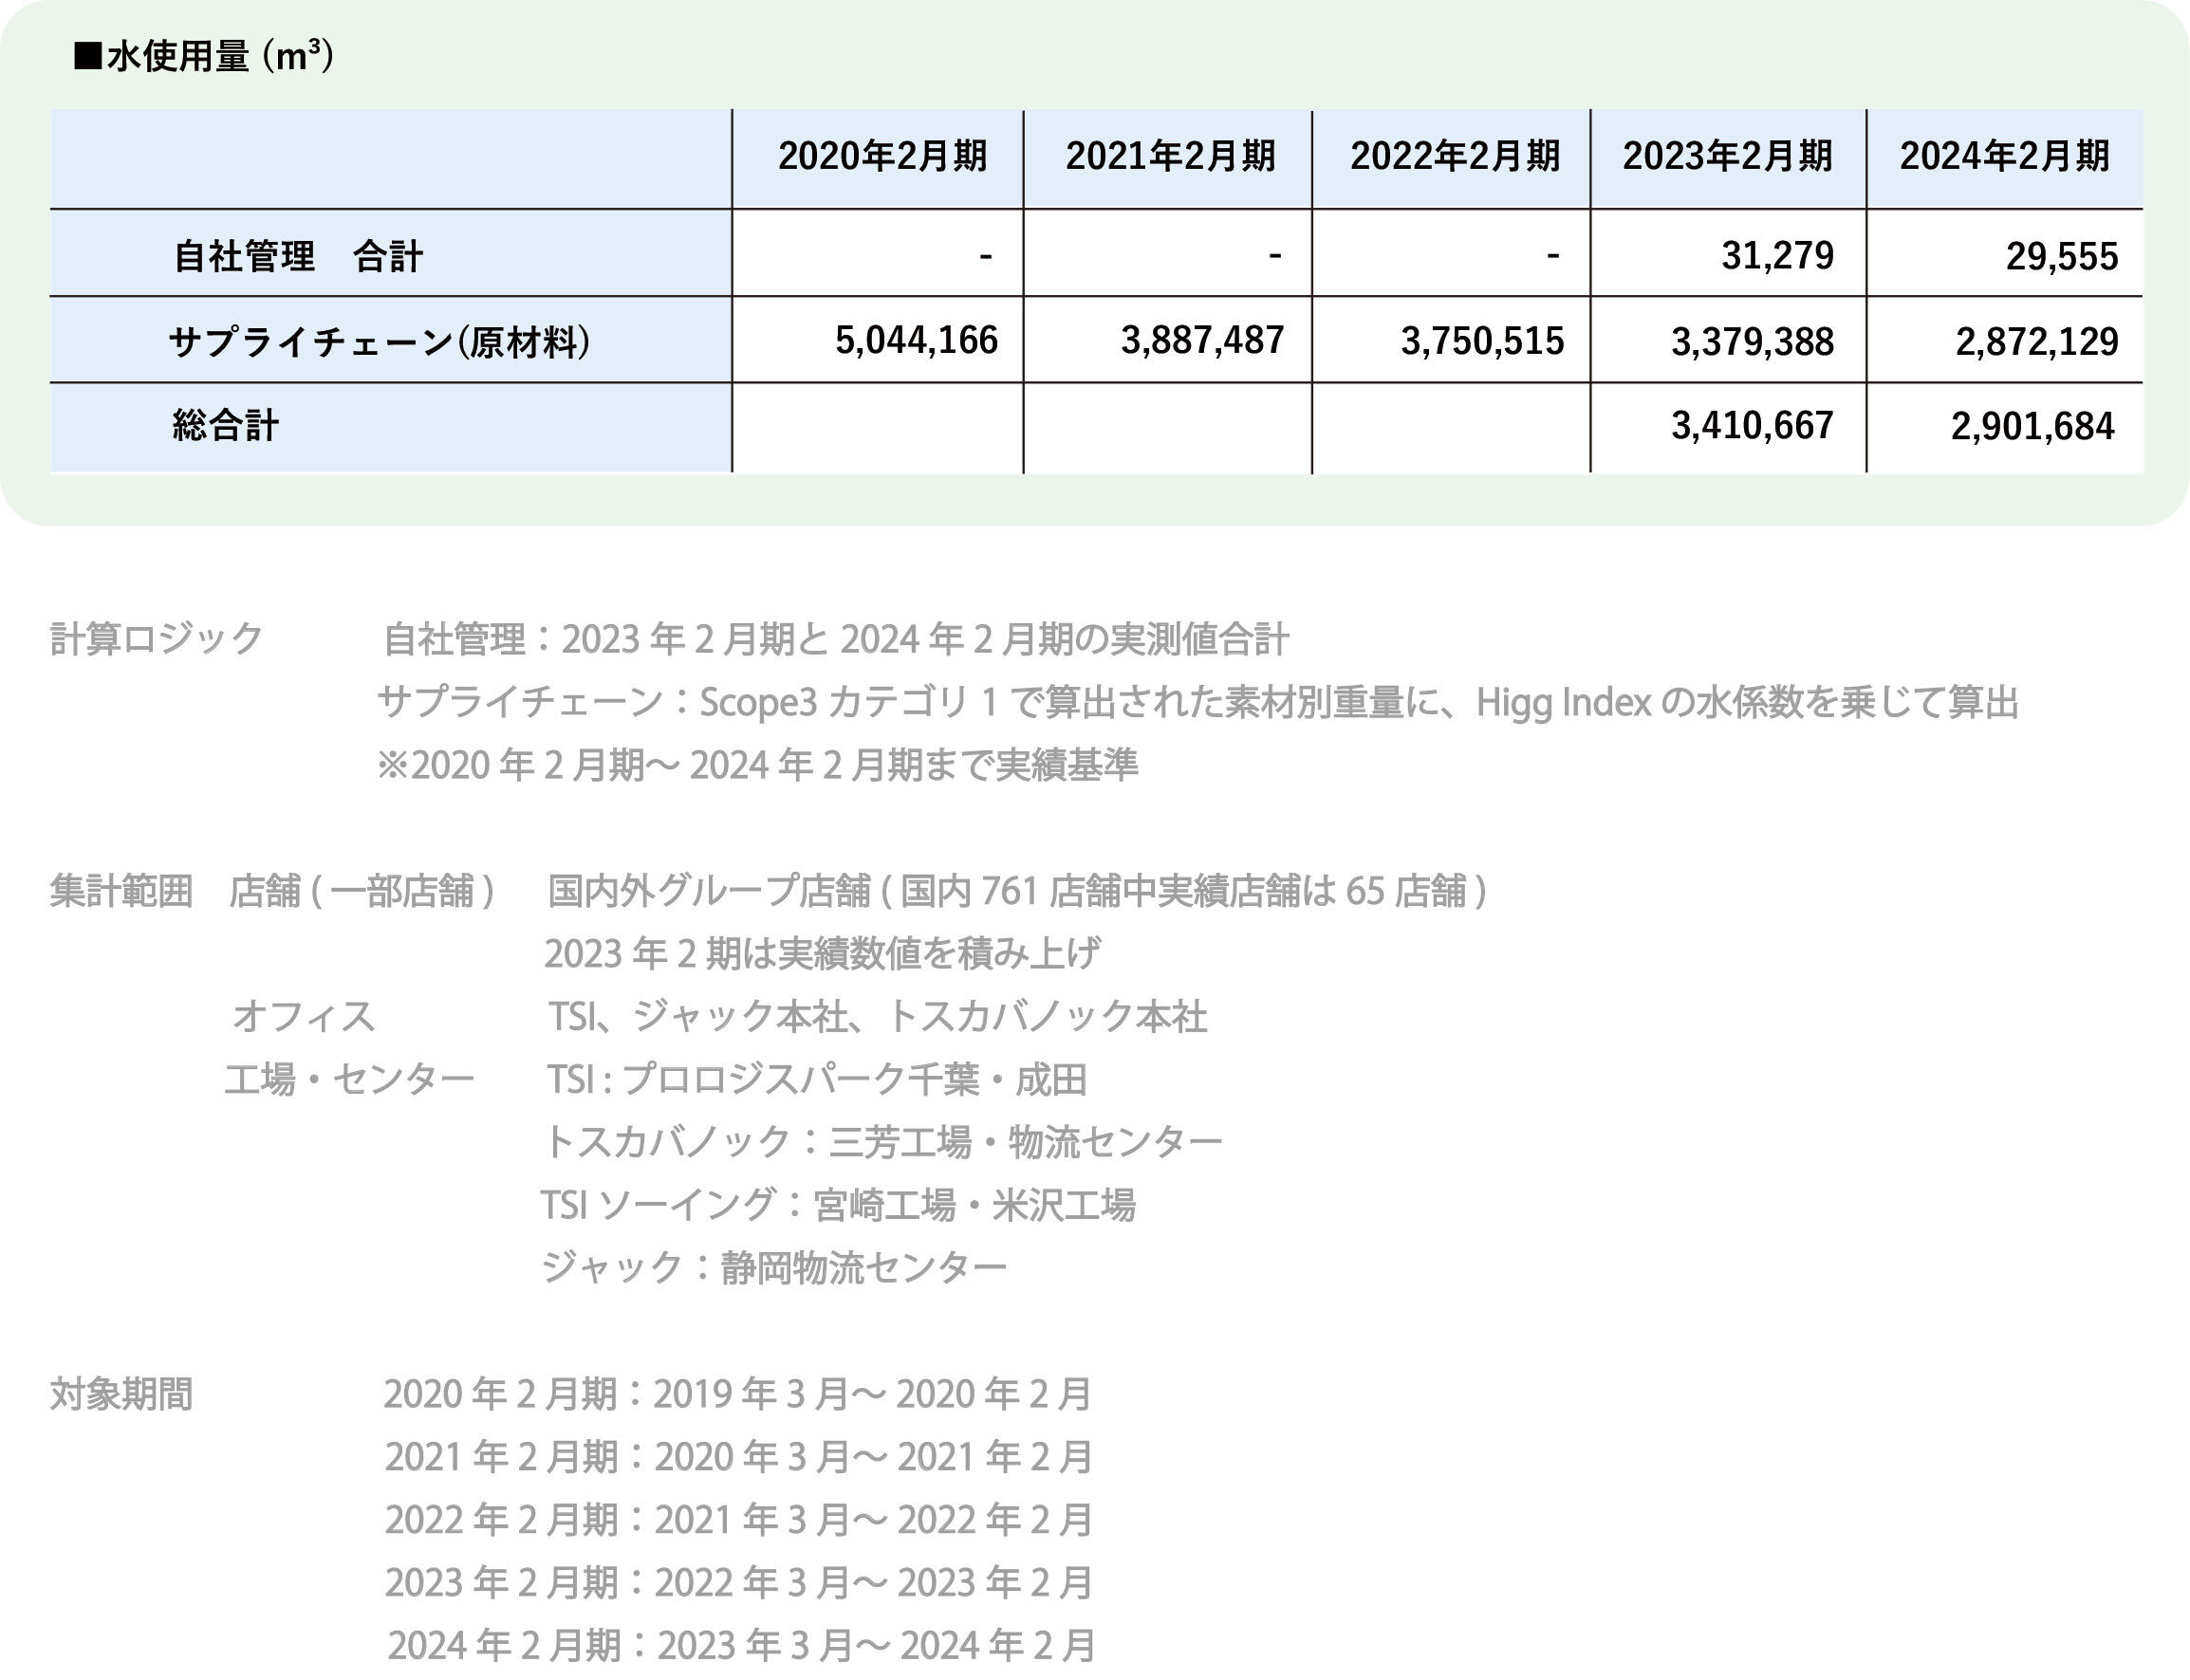Select the 2020年2月期 column header
This screenshot has height=1680, width=2190.
coord(882,156)
